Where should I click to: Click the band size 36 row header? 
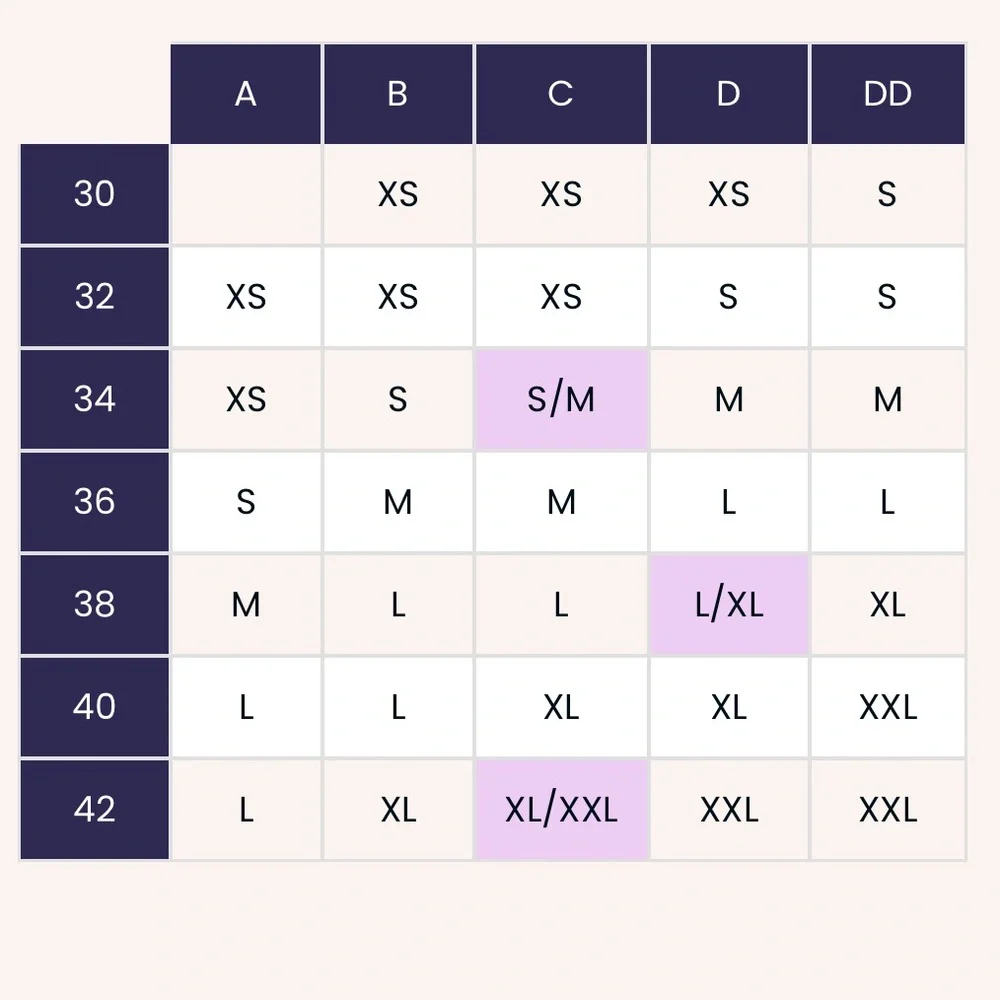95,502
